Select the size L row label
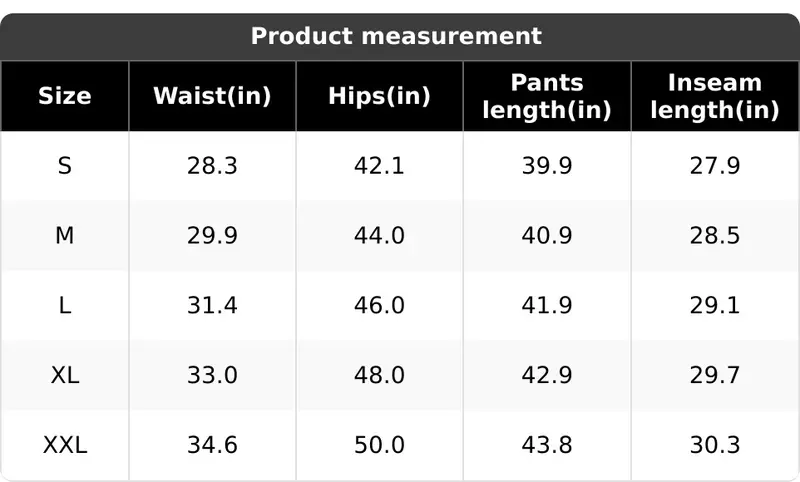 pos(65,306)
